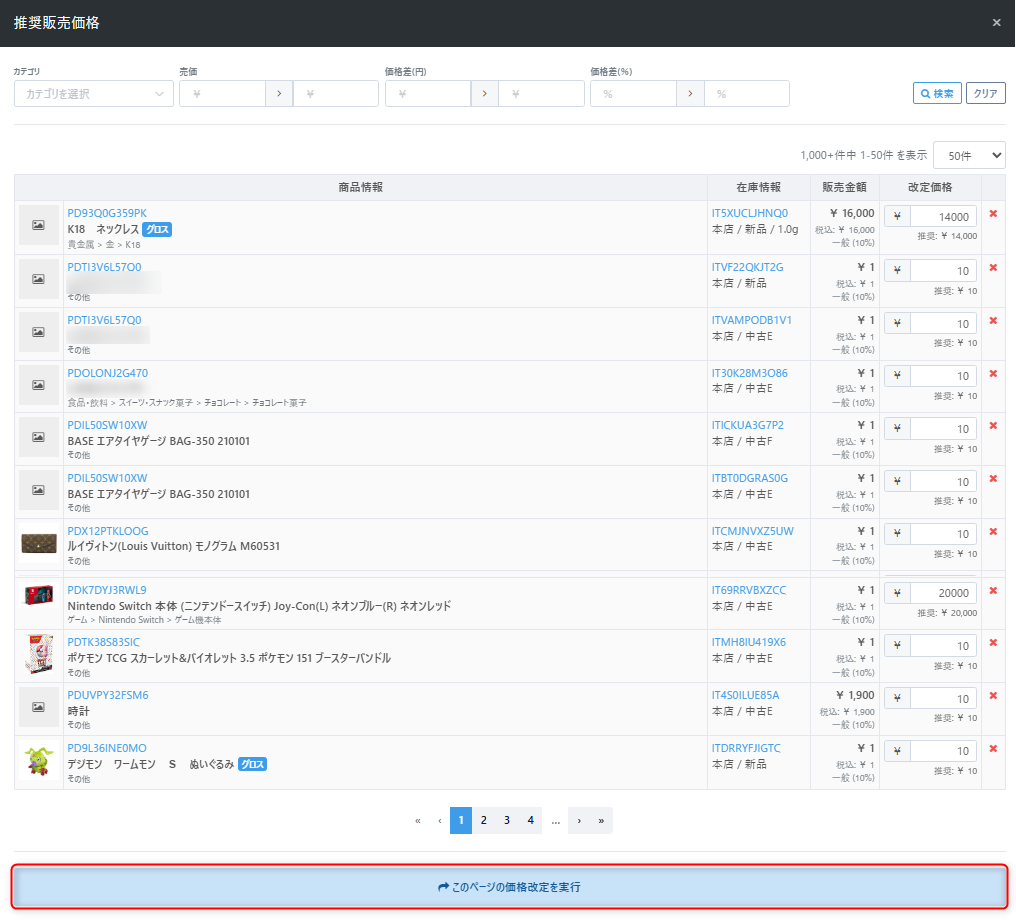
Task: Click the Pokemon 151 booster bundle thumbnail
Action: click(x=39, y=656)
